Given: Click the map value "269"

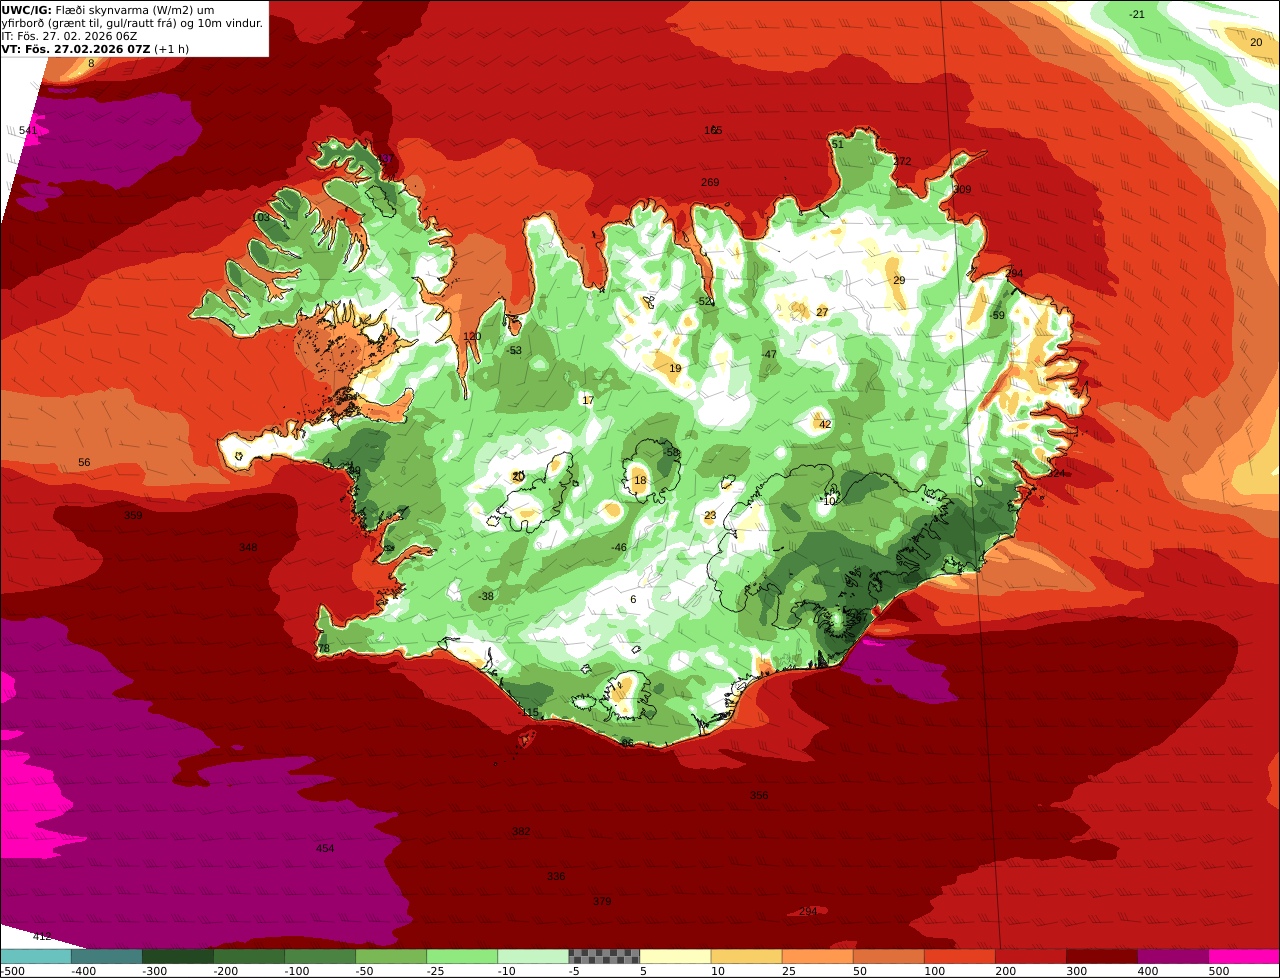Looking at the screenshot, I should (x=710, y=182).
